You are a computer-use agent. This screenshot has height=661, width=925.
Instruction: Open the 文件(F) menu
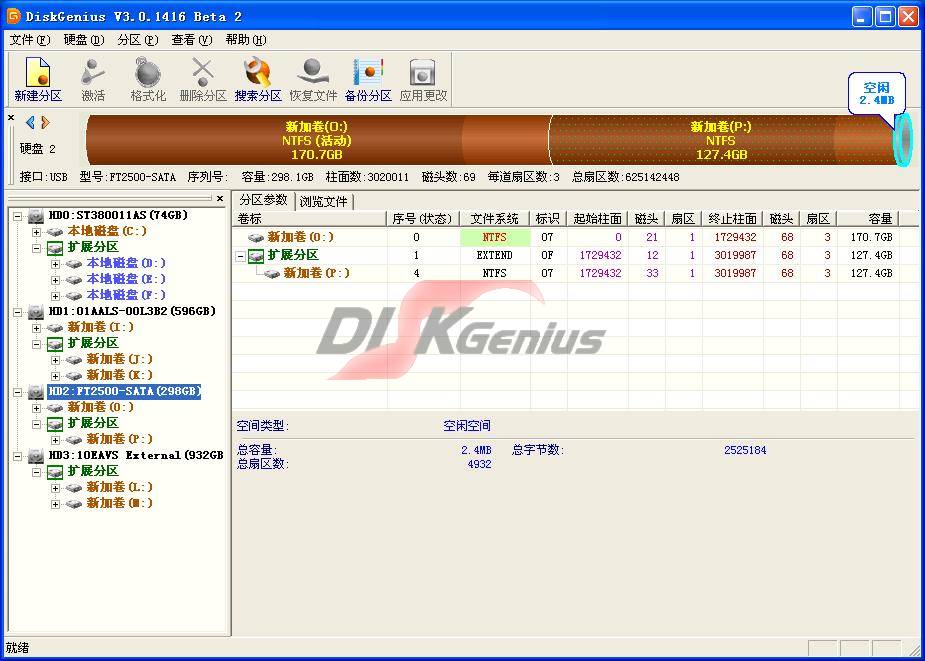click(x=31, y=40)
